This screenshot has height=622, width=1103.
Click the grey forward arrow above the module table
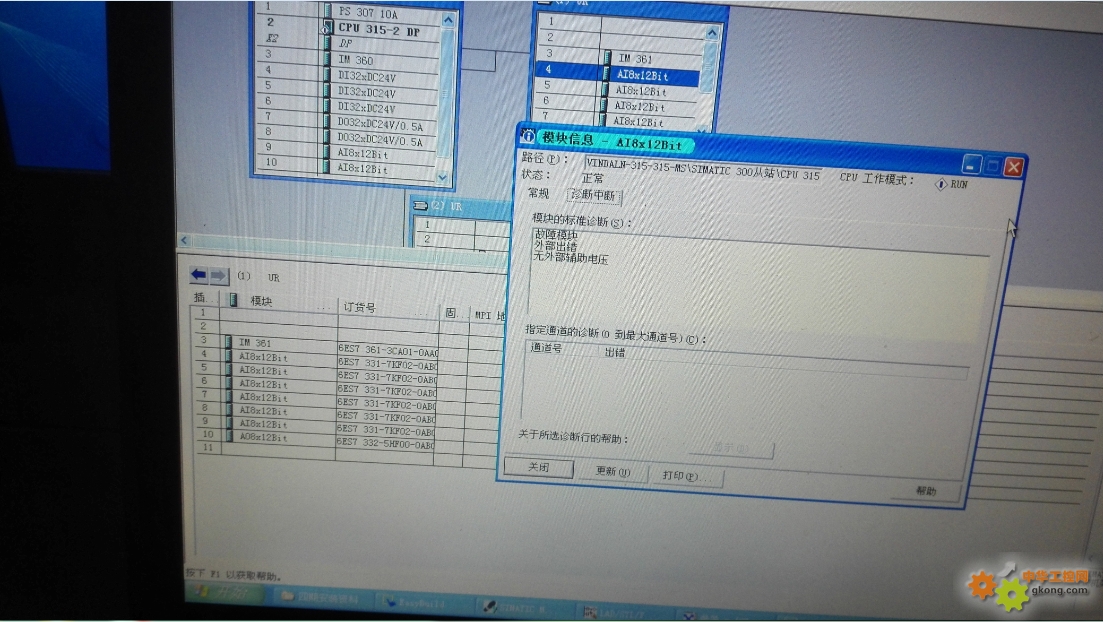pyautogui.click(x=218, y=275)
